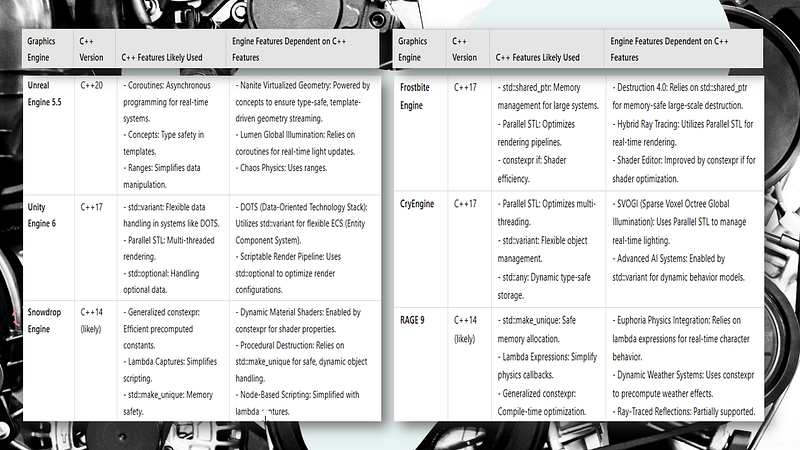Screen dimensions: 800x450
Task: Click 'Shader Editor: Improved by constexpr' text
Action: tap(680, 160)
